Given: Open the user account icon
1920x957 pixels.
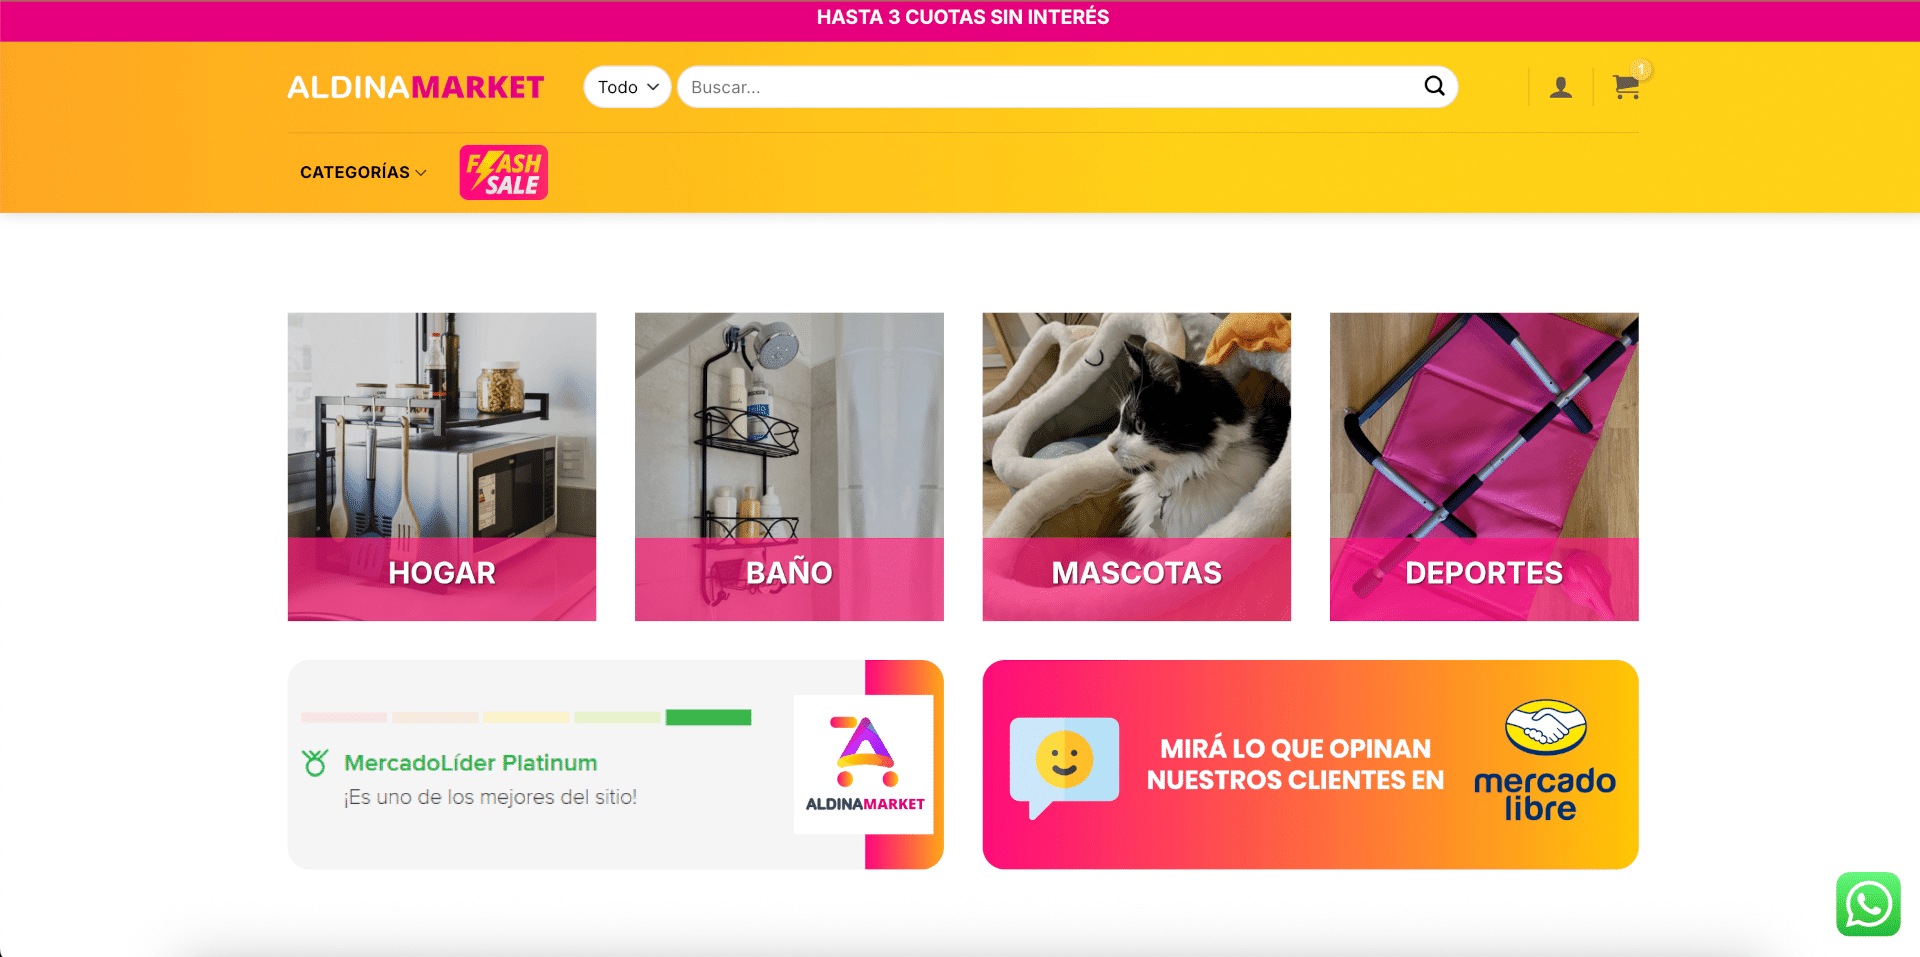Looking at the screenshot, I should (x=1560, y=88).
